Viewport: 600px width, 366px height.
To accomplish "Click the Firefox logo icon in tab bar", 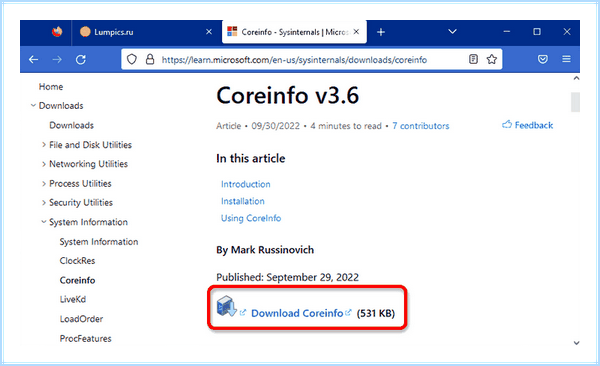I will 57,31.
